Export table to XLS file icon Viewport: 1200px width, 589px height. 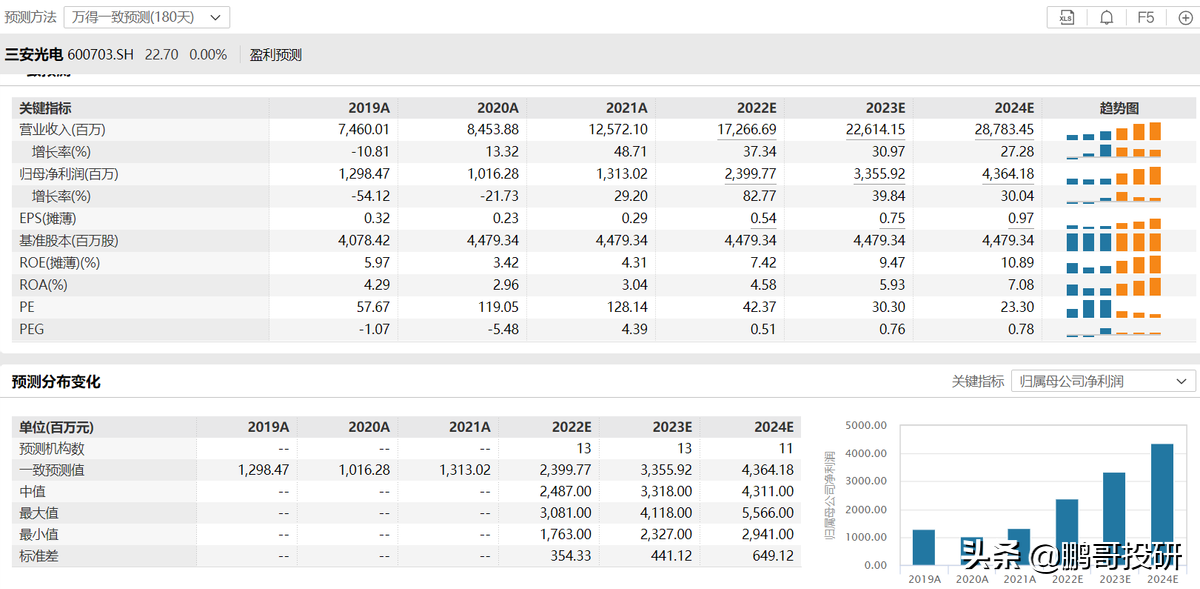tap(1067, 17)
